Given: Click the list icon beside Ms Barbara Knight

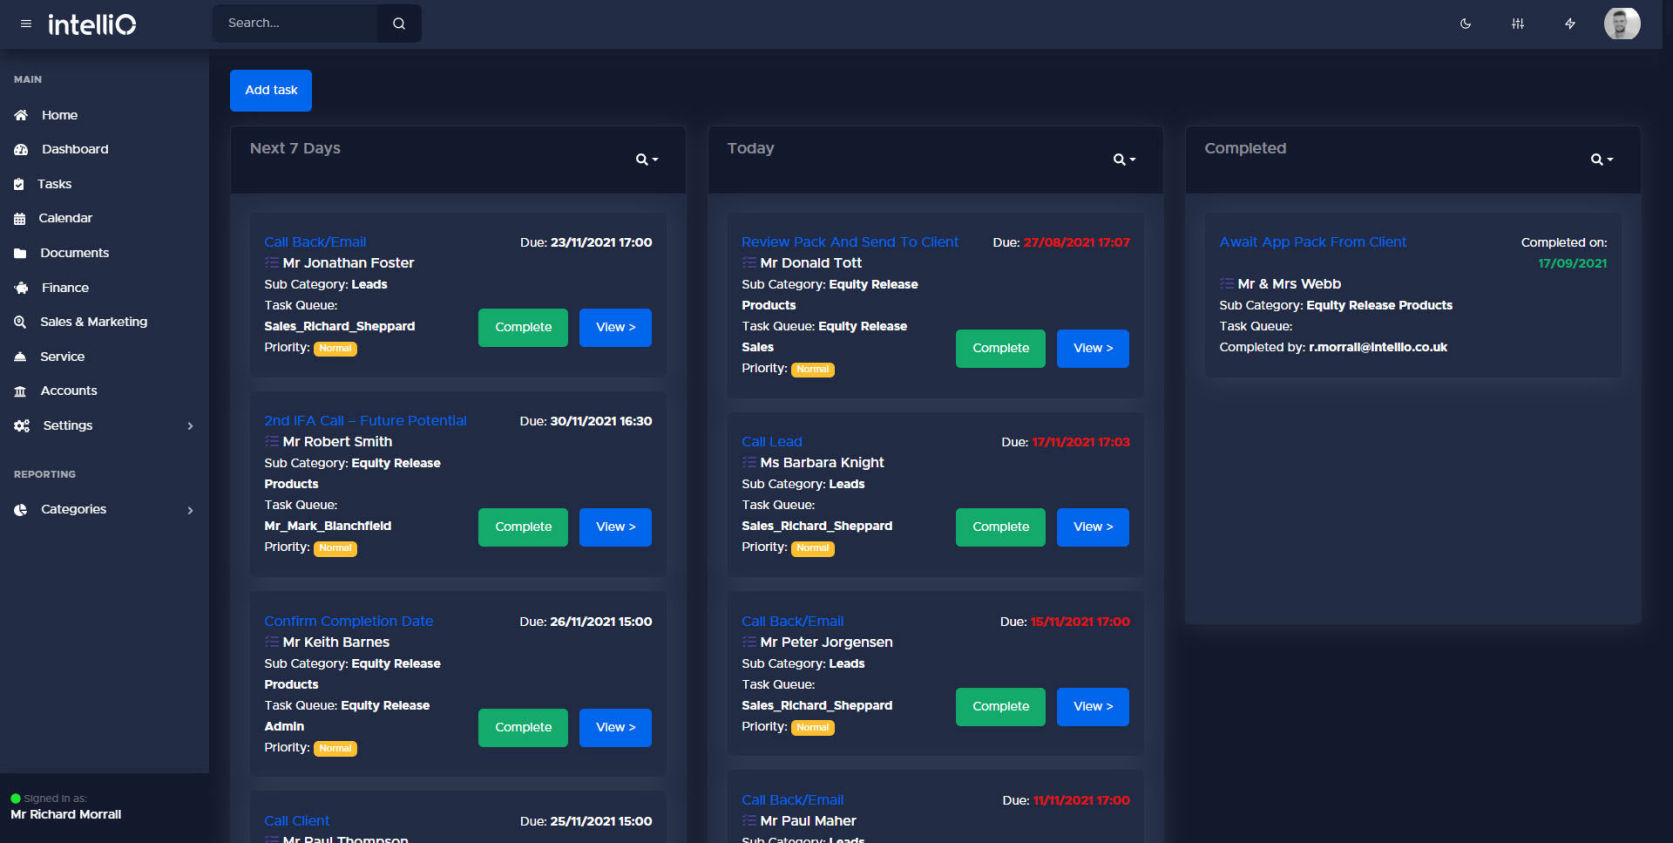Looking at the screenshot, I should point(749,463).
